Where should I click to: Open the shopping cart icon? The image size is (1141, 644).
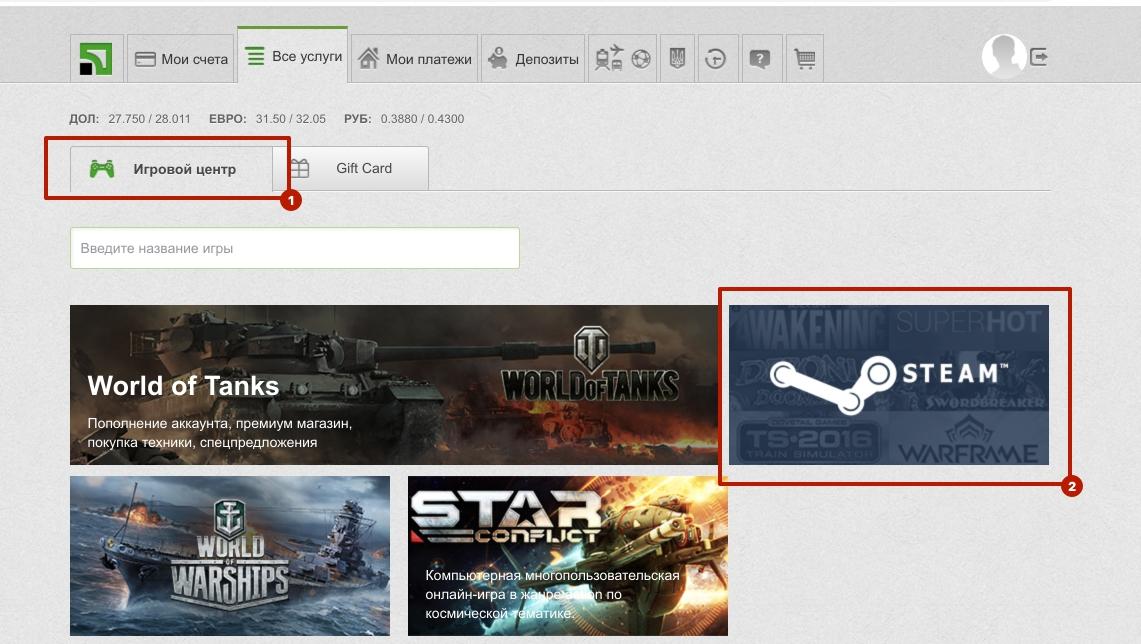click(x=804, y=59)
